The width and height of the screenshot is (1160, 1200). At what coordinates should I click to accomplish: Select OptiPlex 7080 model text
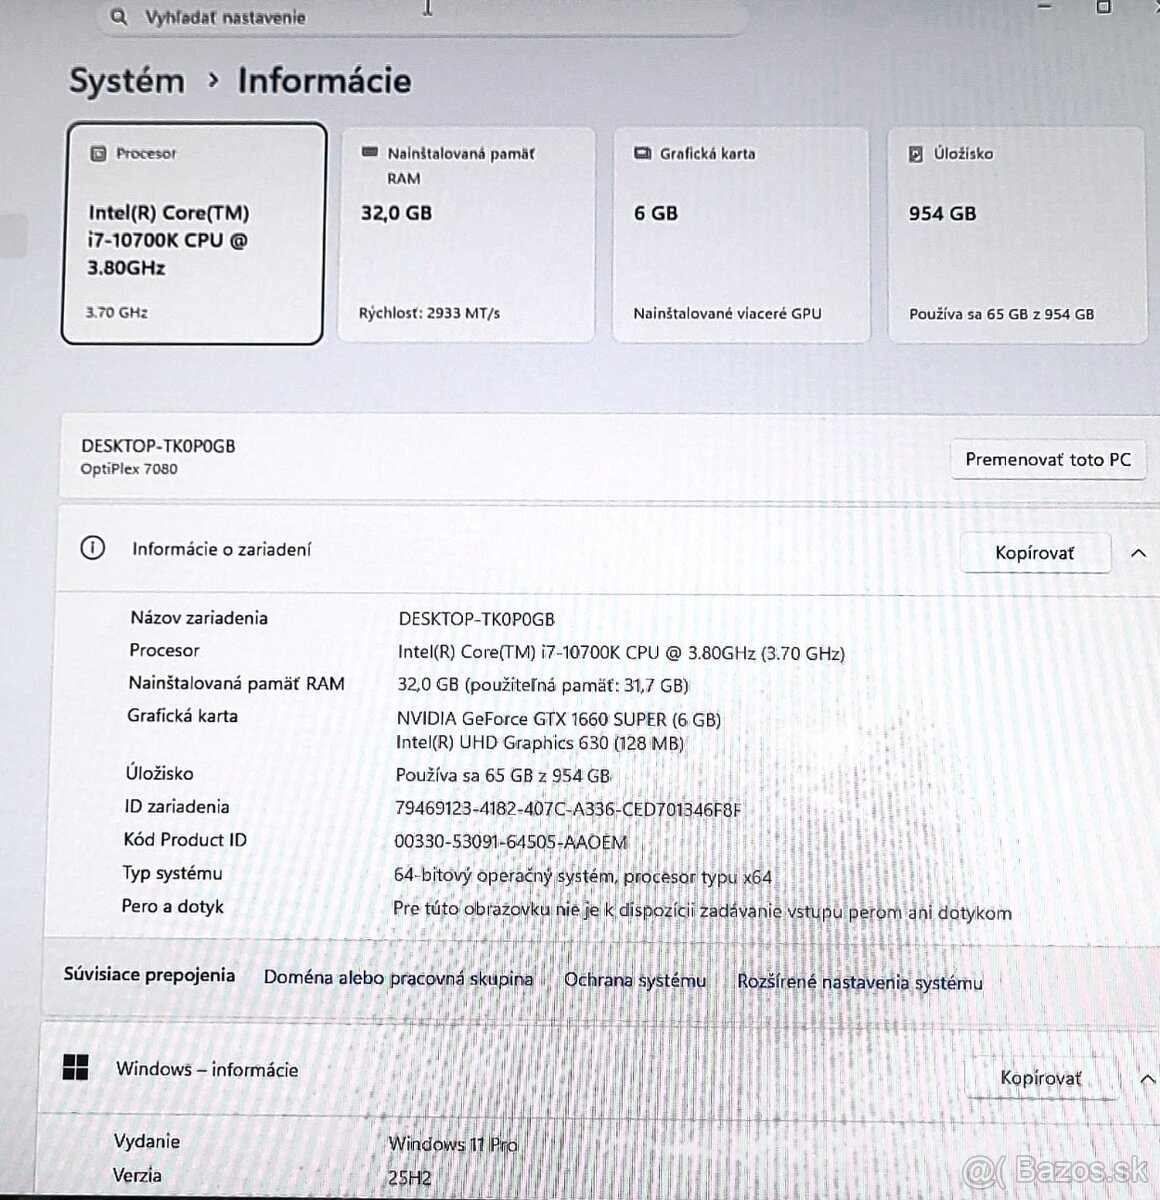click(x=129, y=469)
